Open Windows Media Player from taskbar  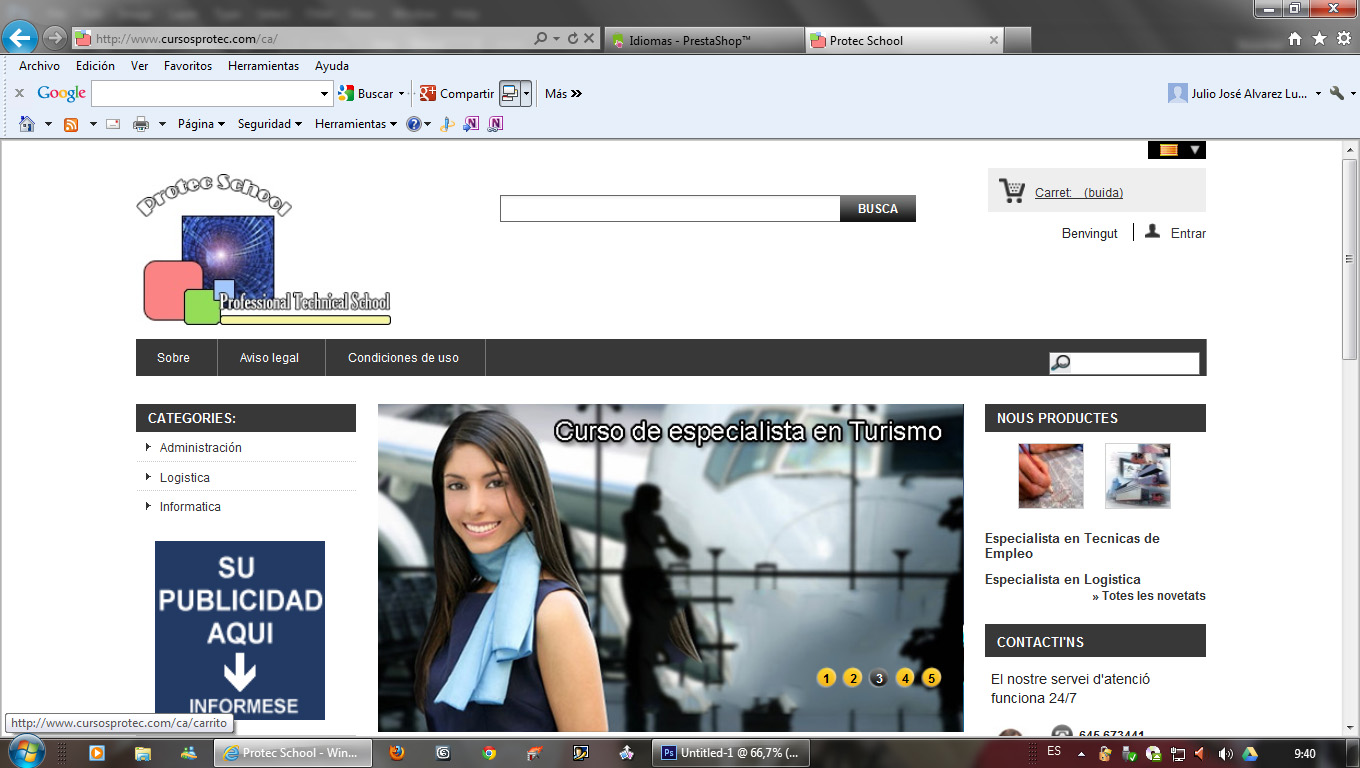click(x=97, y=753)
